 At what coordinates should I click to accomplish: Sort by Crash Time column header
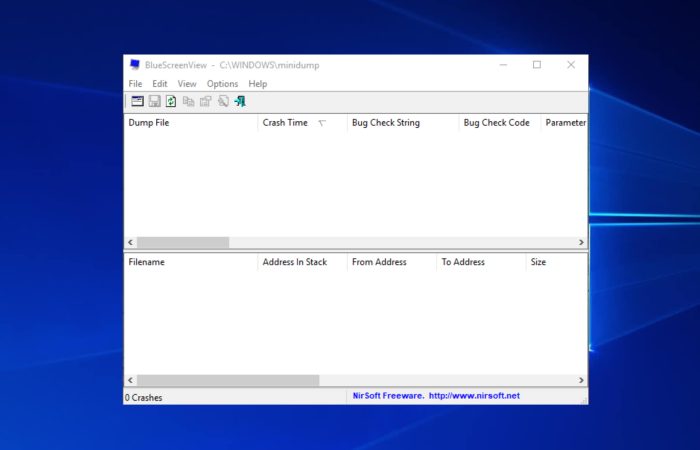[303, 123]
